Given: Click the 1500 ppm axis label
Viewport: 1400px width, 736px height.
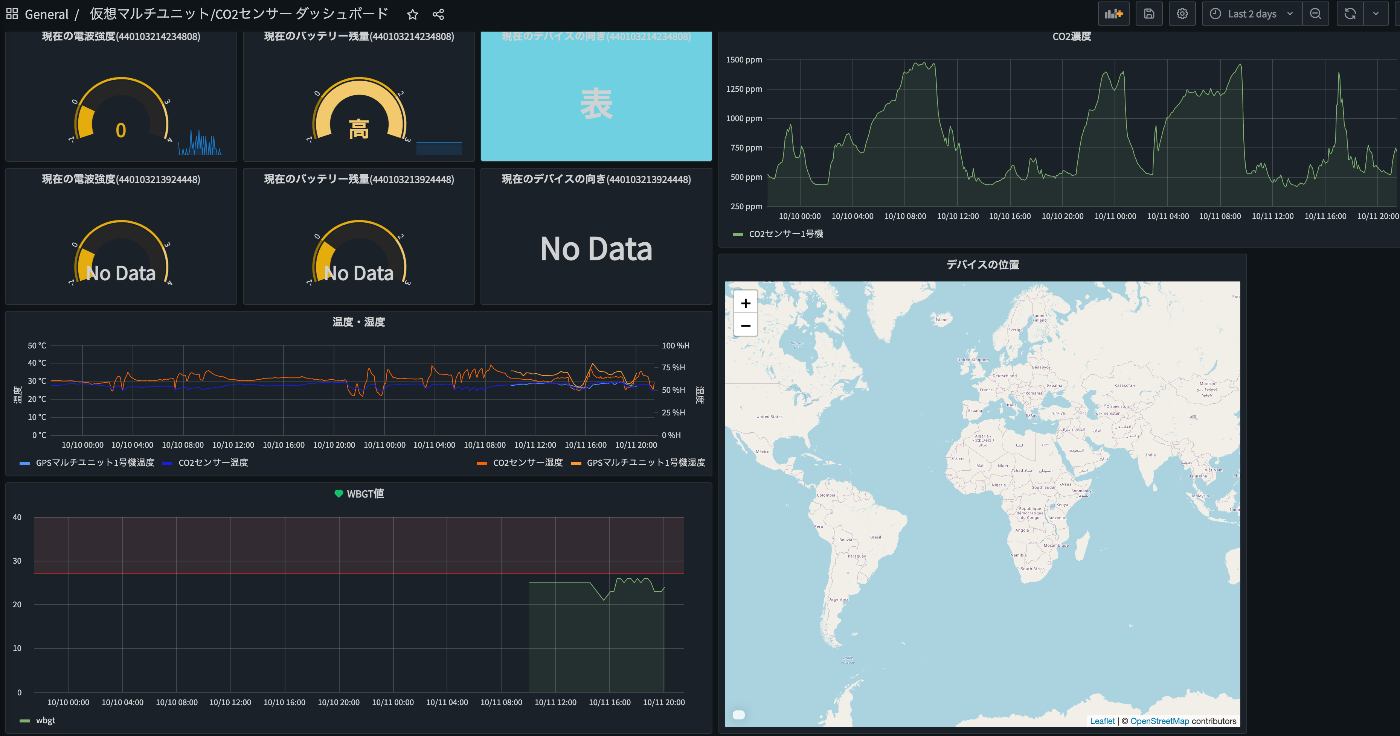Looking at the screenshot, I should (x=744, y=60).
